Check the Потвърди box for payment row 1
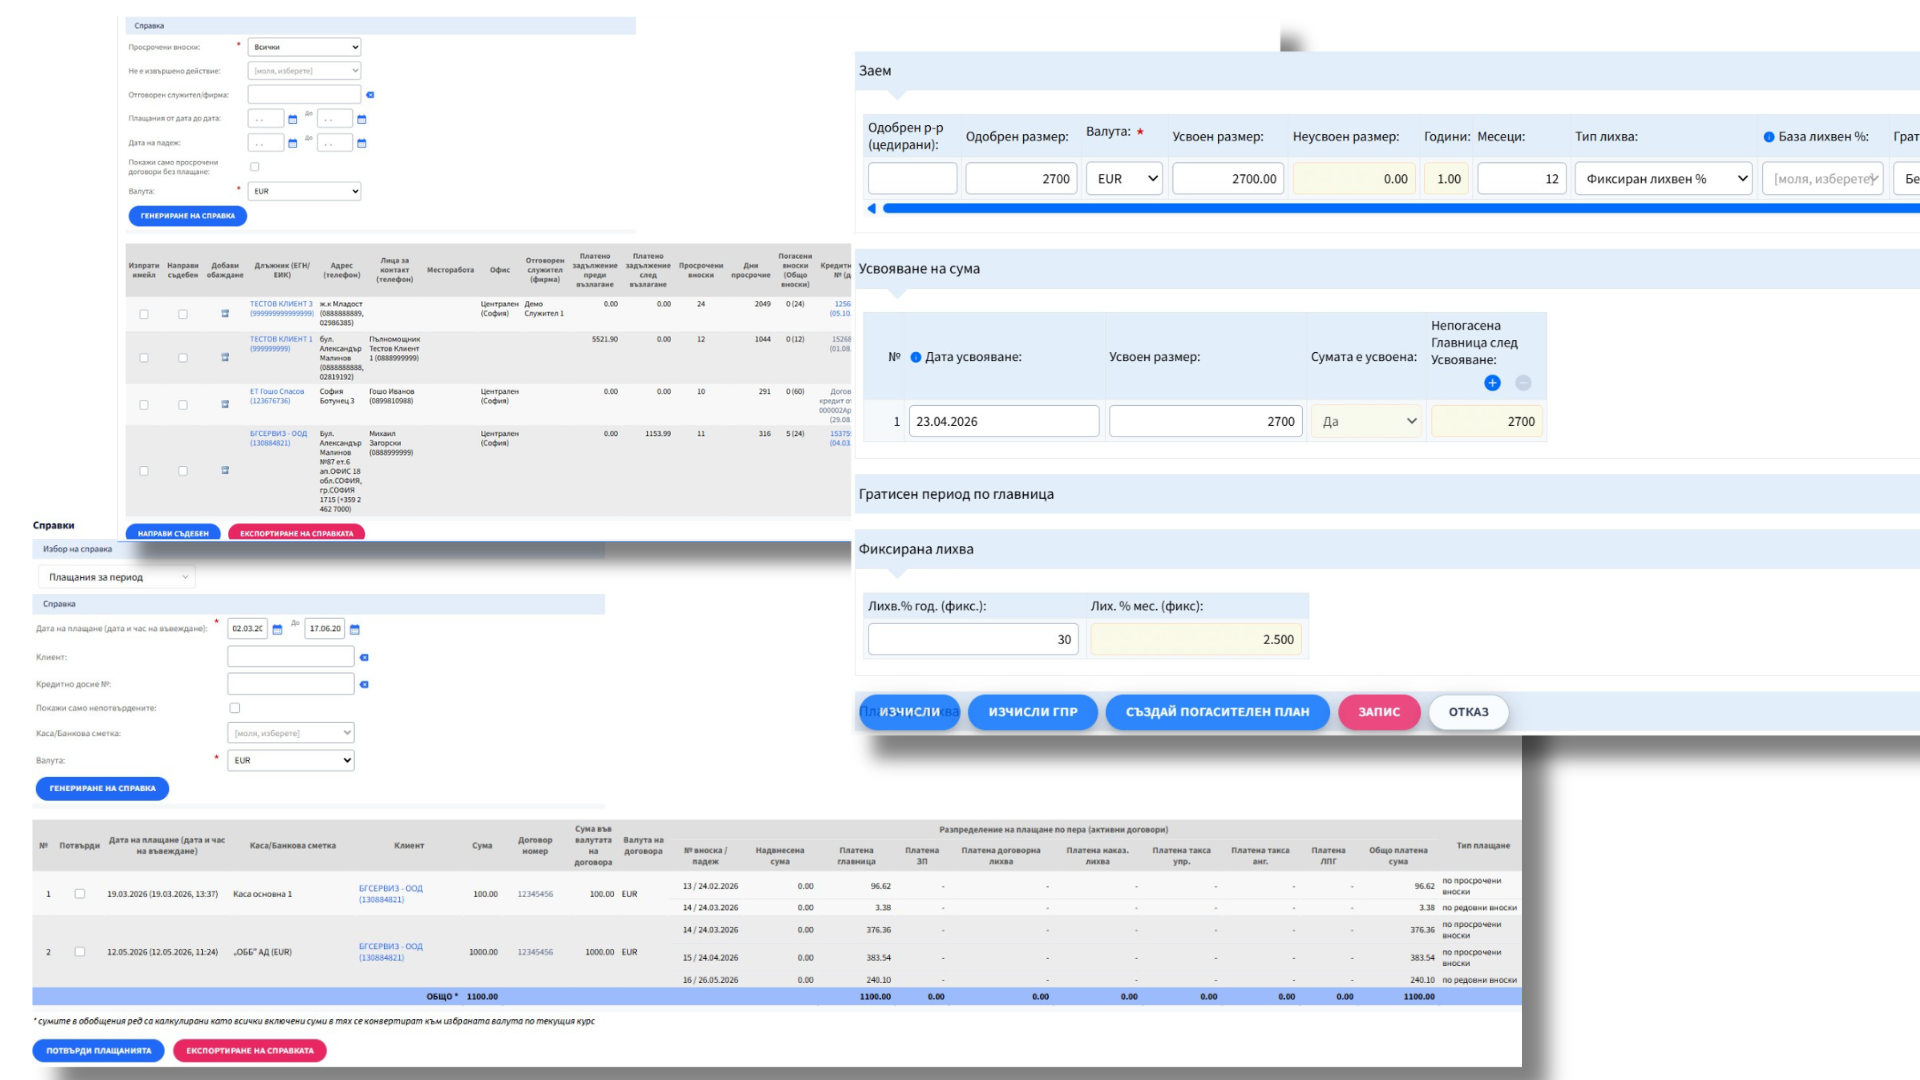The height and width of the screenshot is (1080, 1920). [80, 894]
